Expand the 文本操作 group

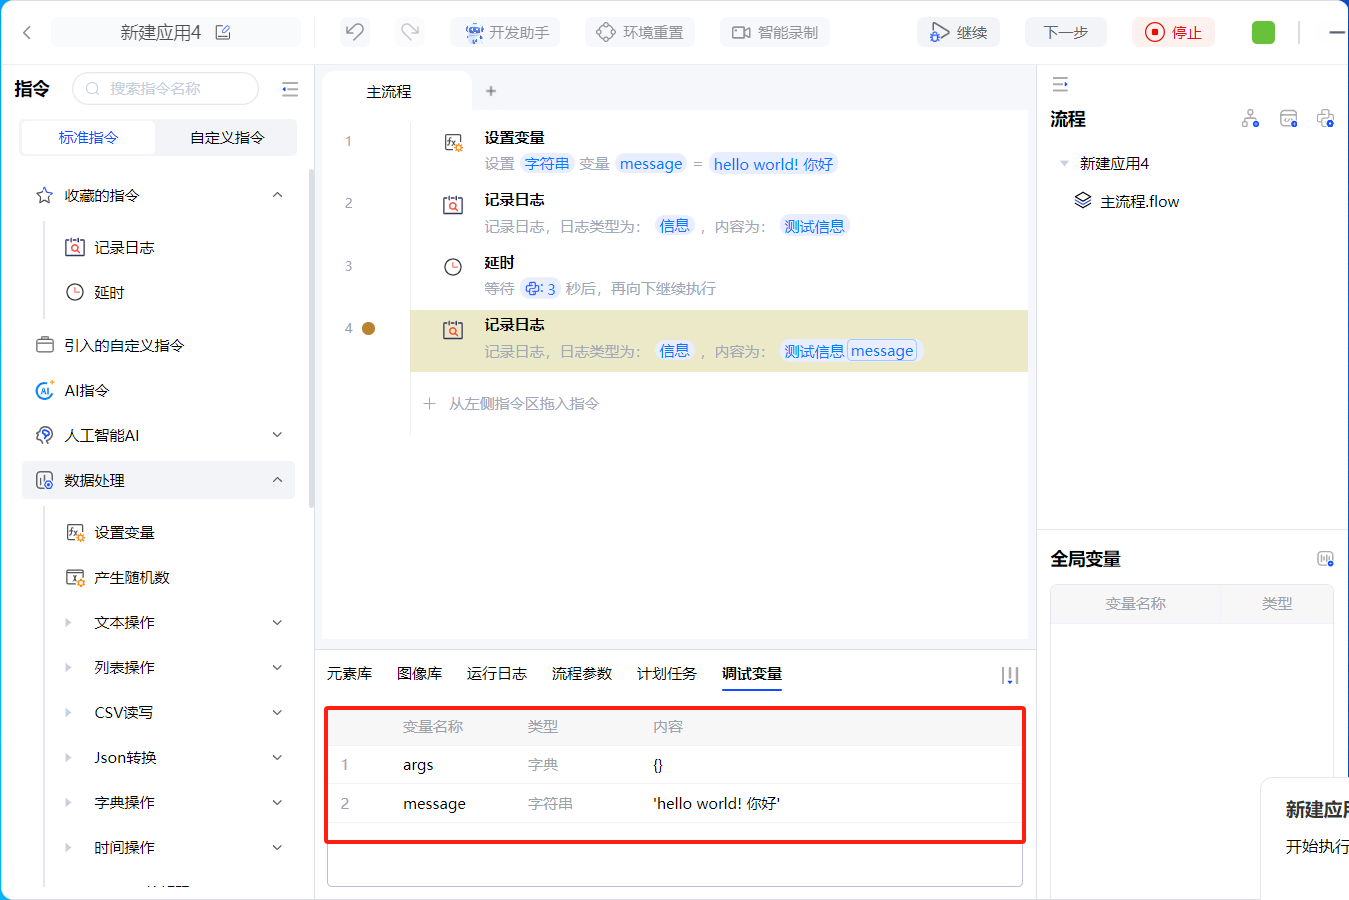click(x=277, y=622)
